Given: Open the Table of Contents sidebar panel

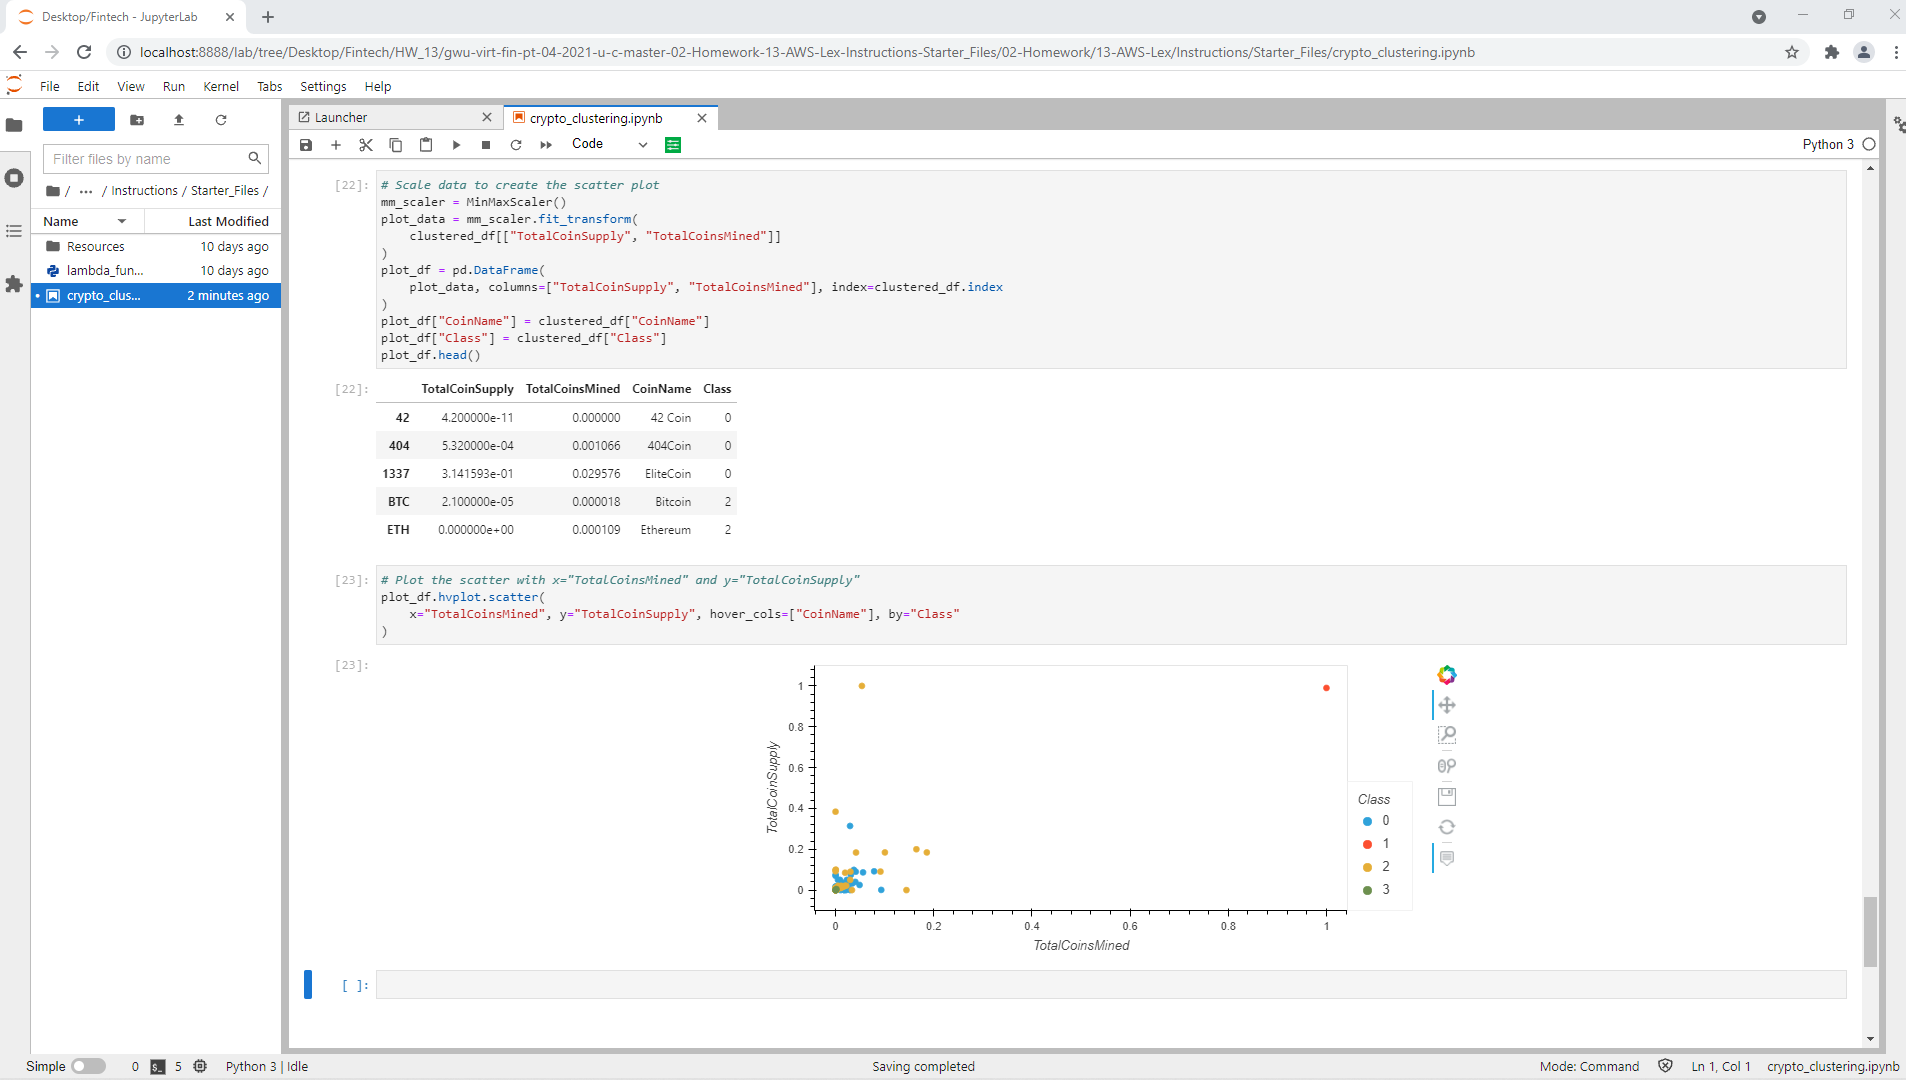Looking at the screenshot, I should [14, 231].
